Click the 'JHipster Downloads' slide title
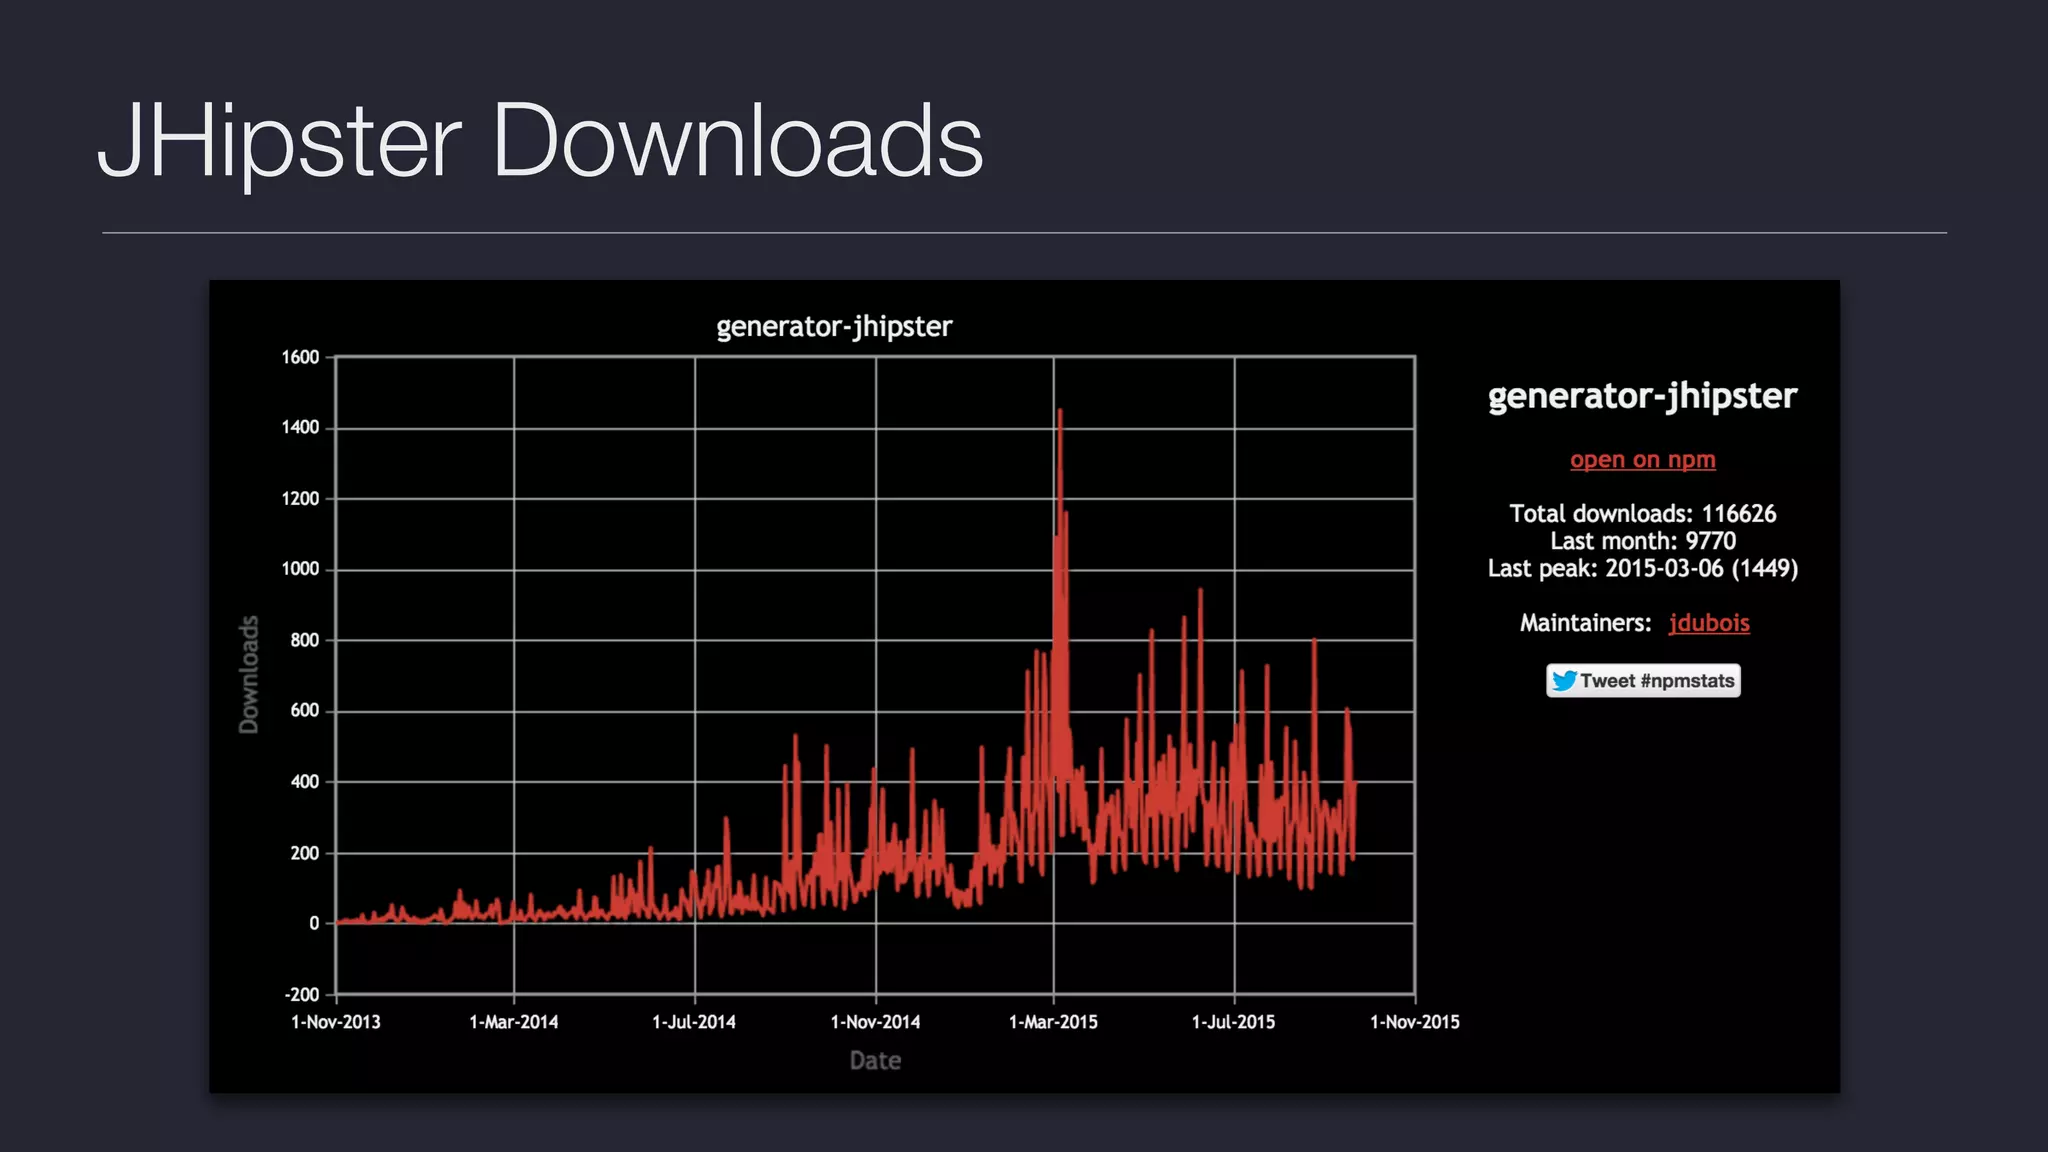Image resolution: width=2048 pixels, height=1152 pixels. tap(540, 141)
